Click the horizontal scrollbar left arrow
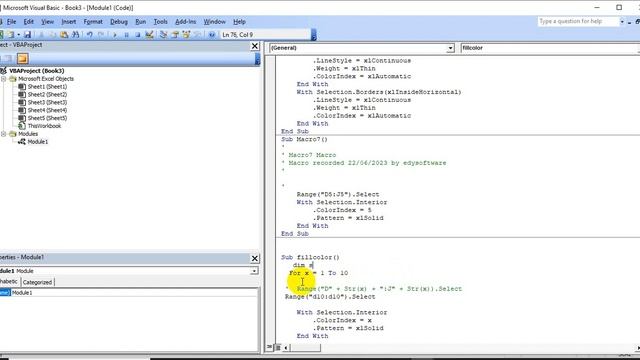 coord(286,348)
